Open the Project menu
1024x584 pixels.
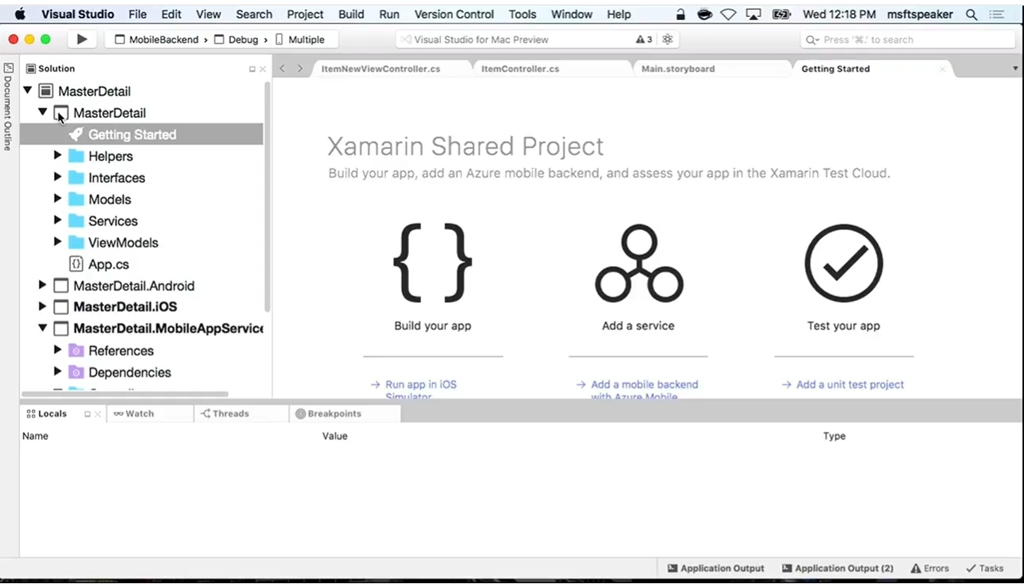305,14
